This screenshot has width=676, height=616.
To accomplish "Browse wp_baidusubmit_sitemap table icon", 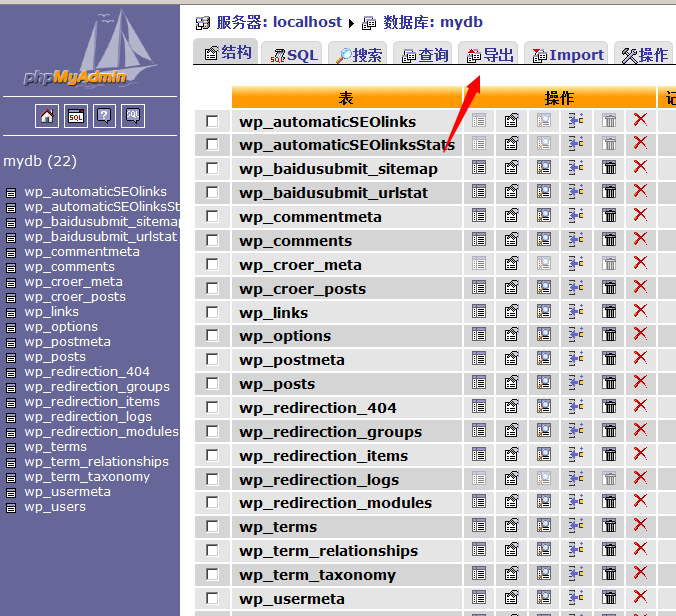I will pos(479,167).
